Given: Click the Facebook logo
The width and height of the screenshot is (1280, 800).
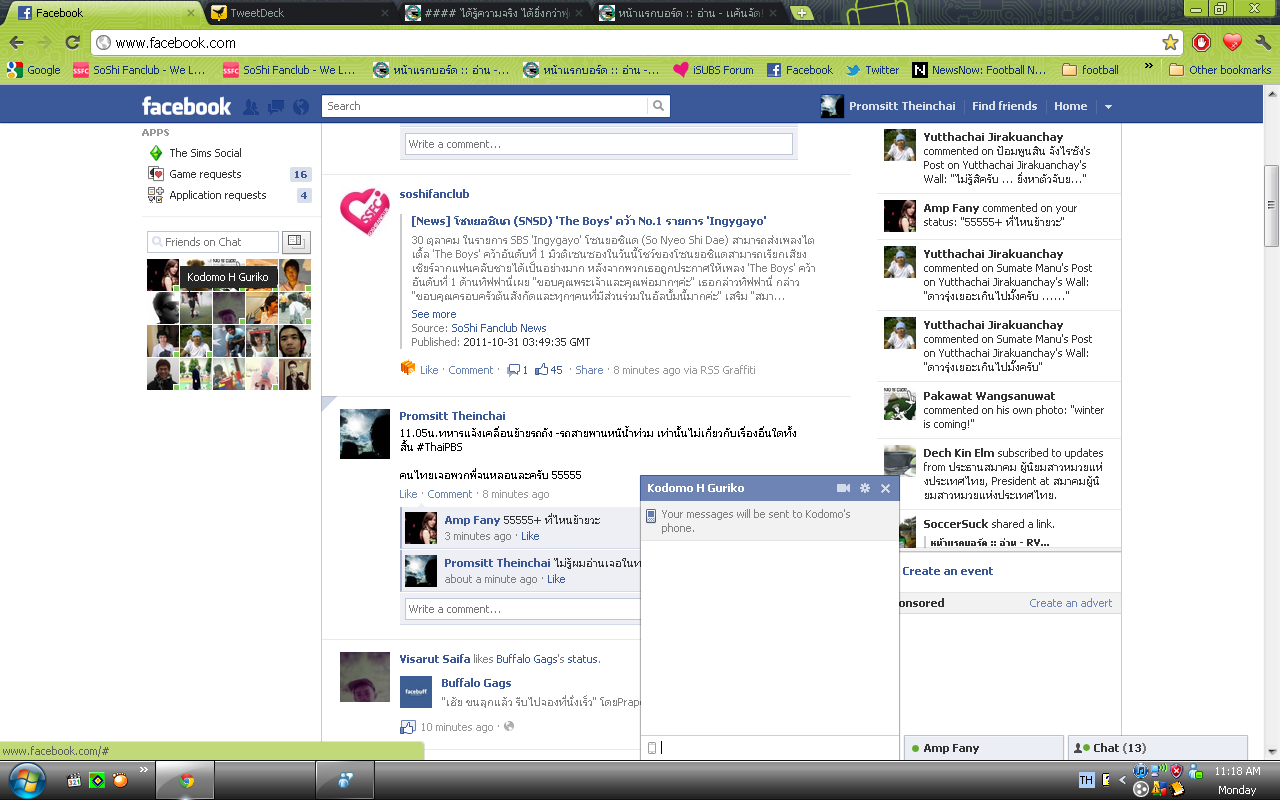Looking at the screenshot, I should pos(186,106).
